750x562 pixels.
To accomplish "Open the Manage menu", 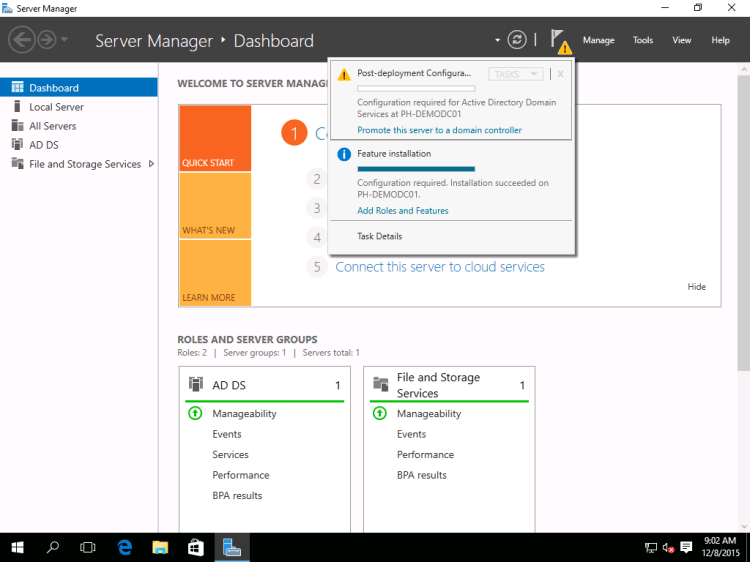I will click(x=598, y=40).
